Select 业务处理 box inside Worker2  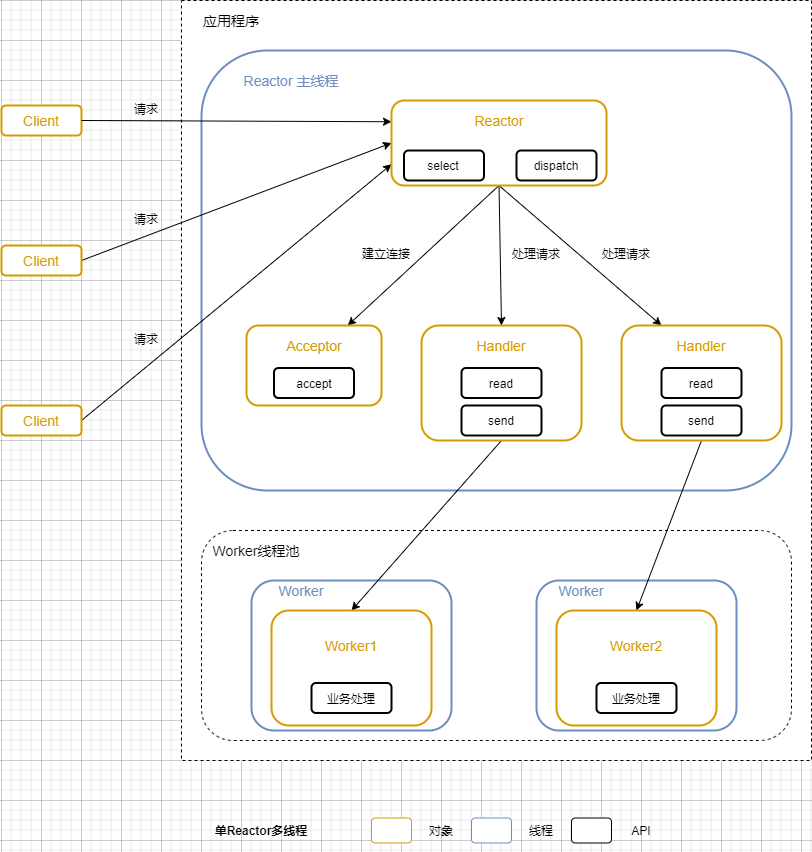click(636, 698)
